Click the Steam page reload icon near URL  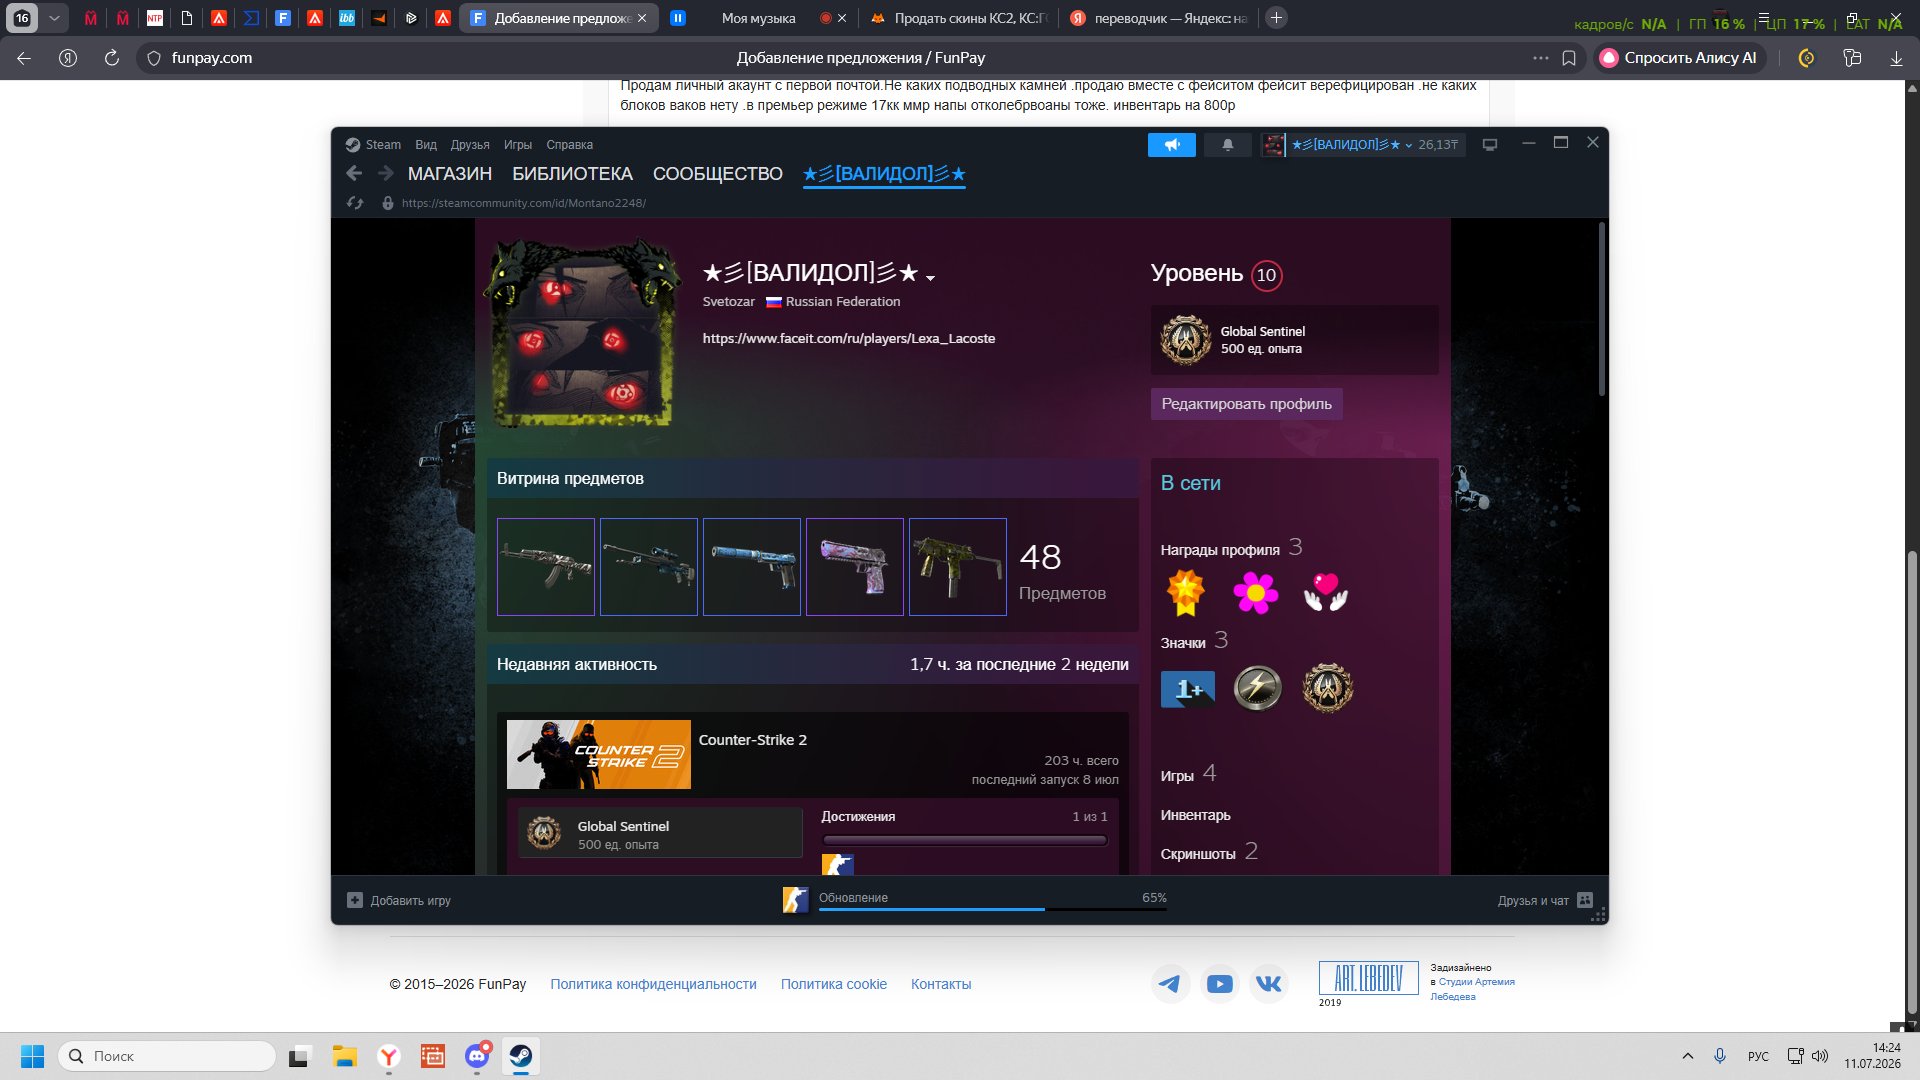coord(355,203)
